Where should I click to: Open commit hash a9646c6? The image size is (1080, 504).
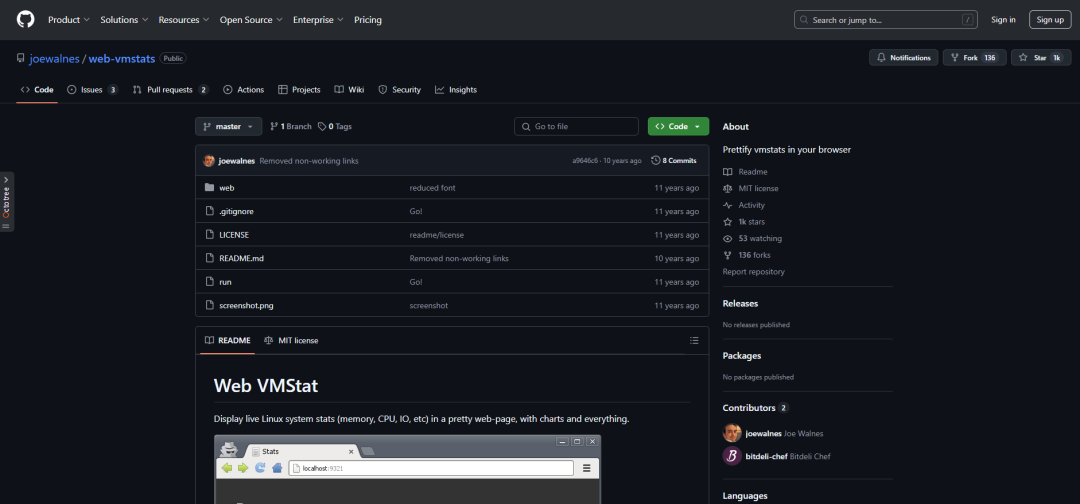pos(585,161)
